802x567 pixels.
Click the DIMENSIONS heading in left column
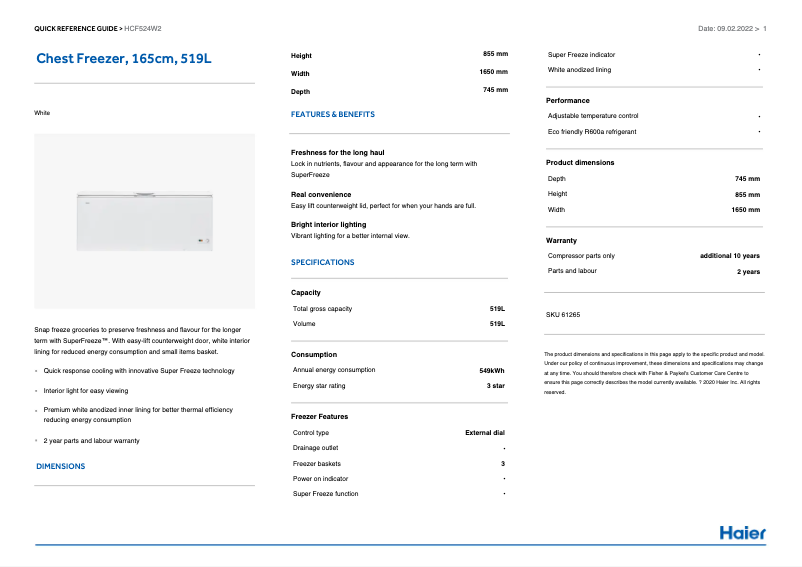pos(60,467)
